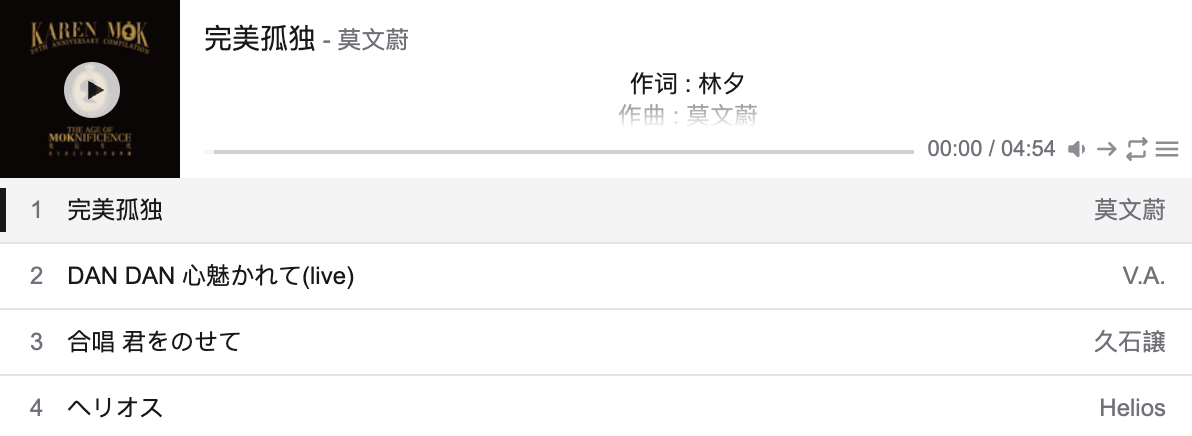This screenshot has height=436, width=1192.
Task: Toggle loop mode with the repeat icon
Action: (x=1136, y=149)
